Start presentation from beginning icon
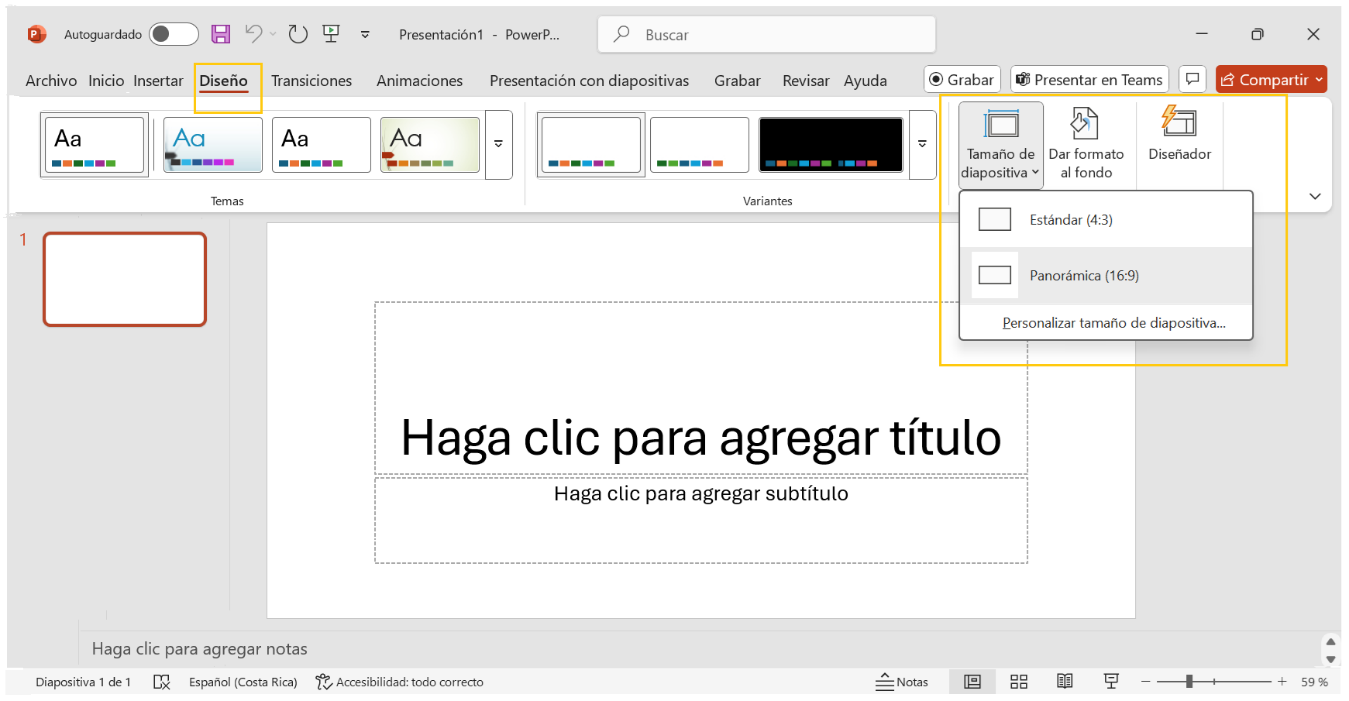Viewport: 1349px width, 701px height. (x=331, y=34)
